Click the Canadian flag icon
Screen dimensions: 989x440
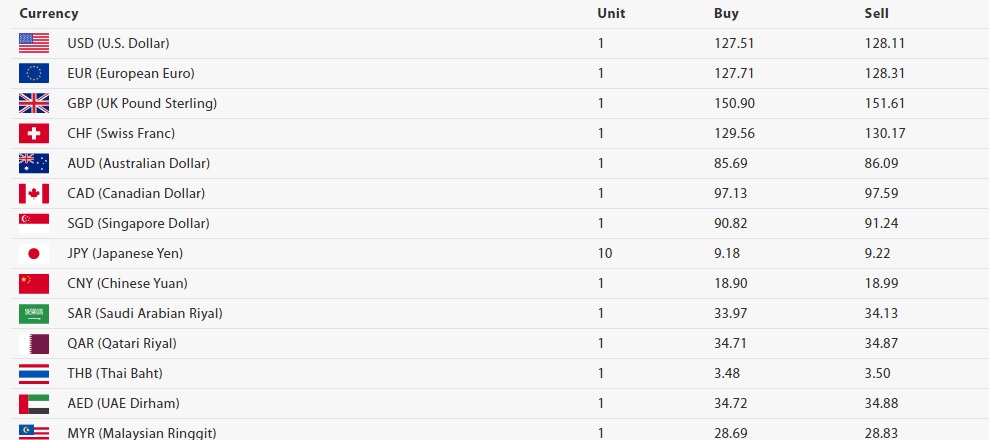coord(33,194)
